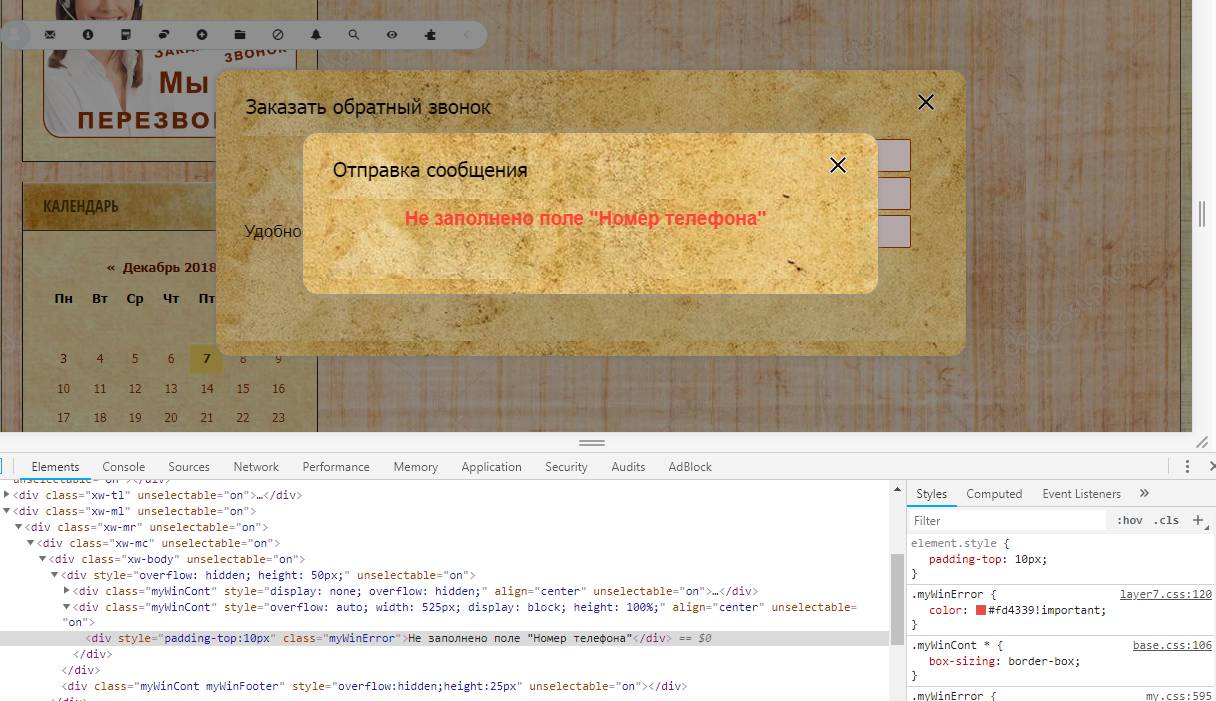The width and height of the screenshot is (1216, 701).
Task: Click the puzzle piece plugin icon
Action: point(430,35)
